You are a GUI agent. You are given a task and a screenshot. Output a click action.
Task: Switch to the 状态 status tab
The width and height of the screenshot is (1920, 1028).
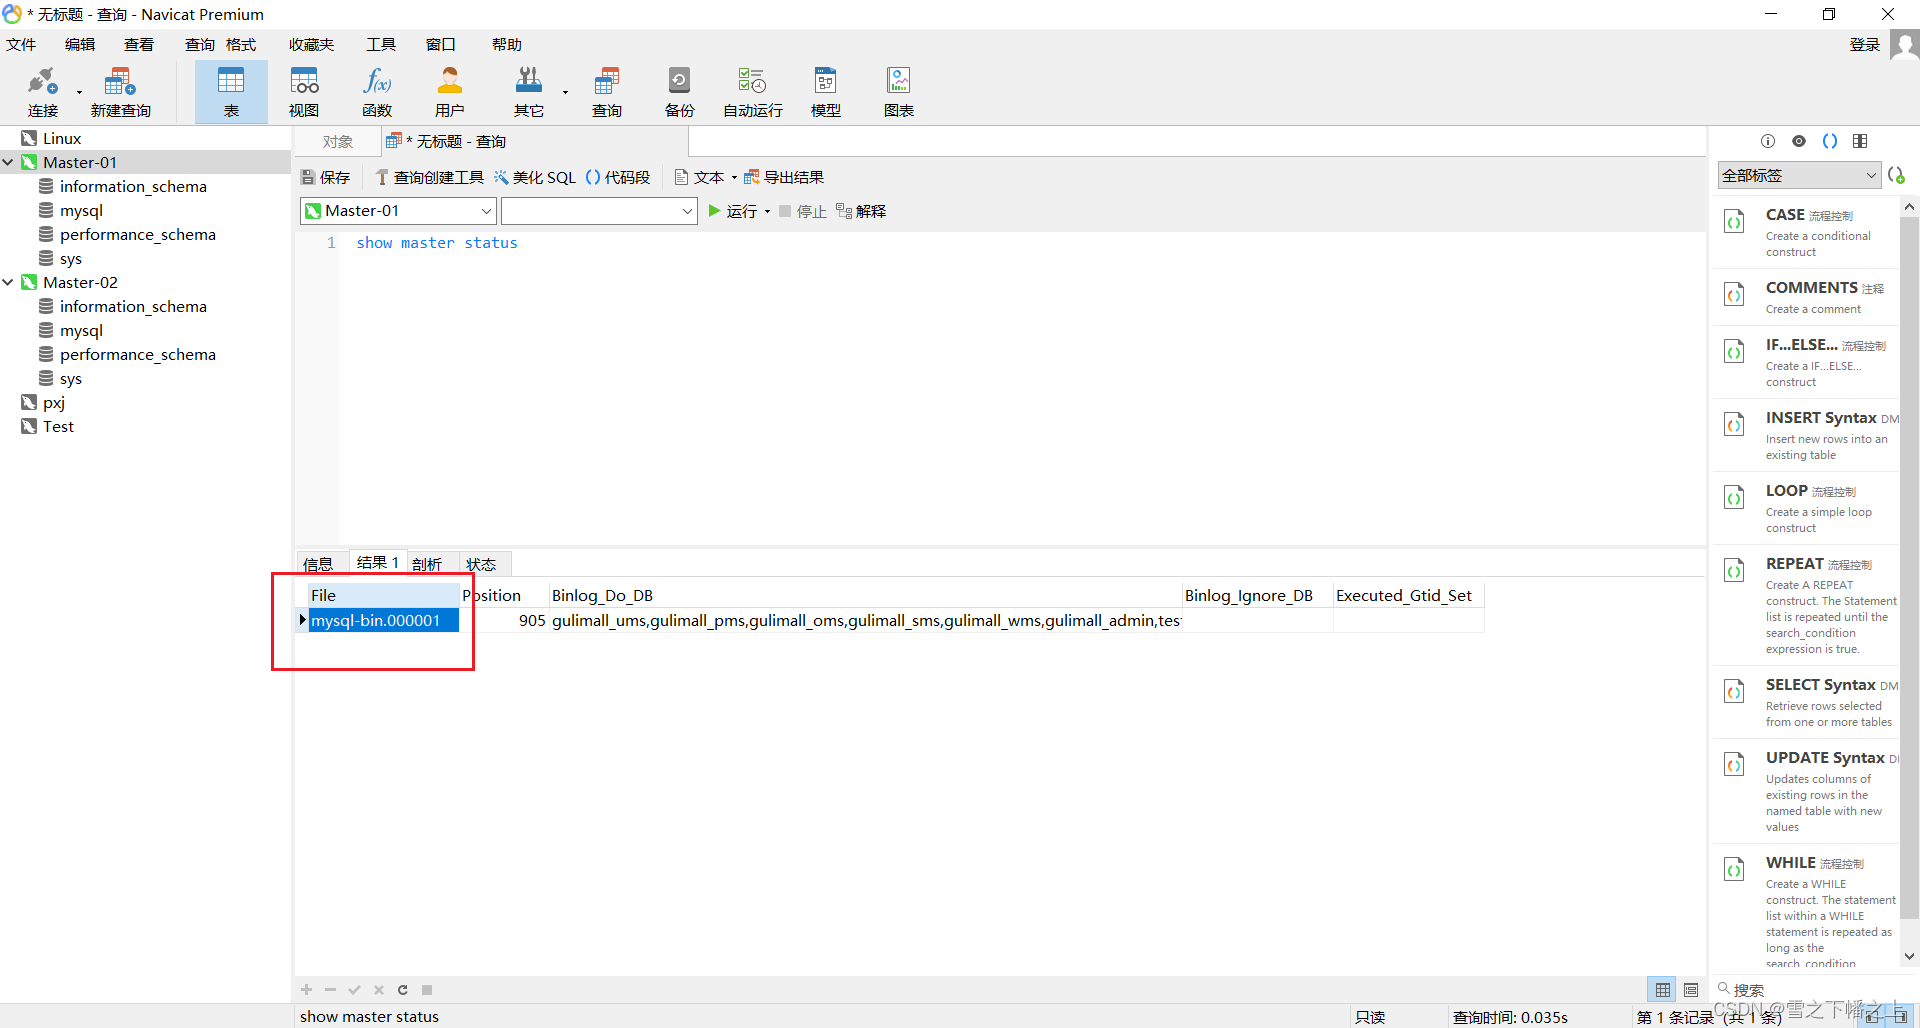(x=481, y=564)
